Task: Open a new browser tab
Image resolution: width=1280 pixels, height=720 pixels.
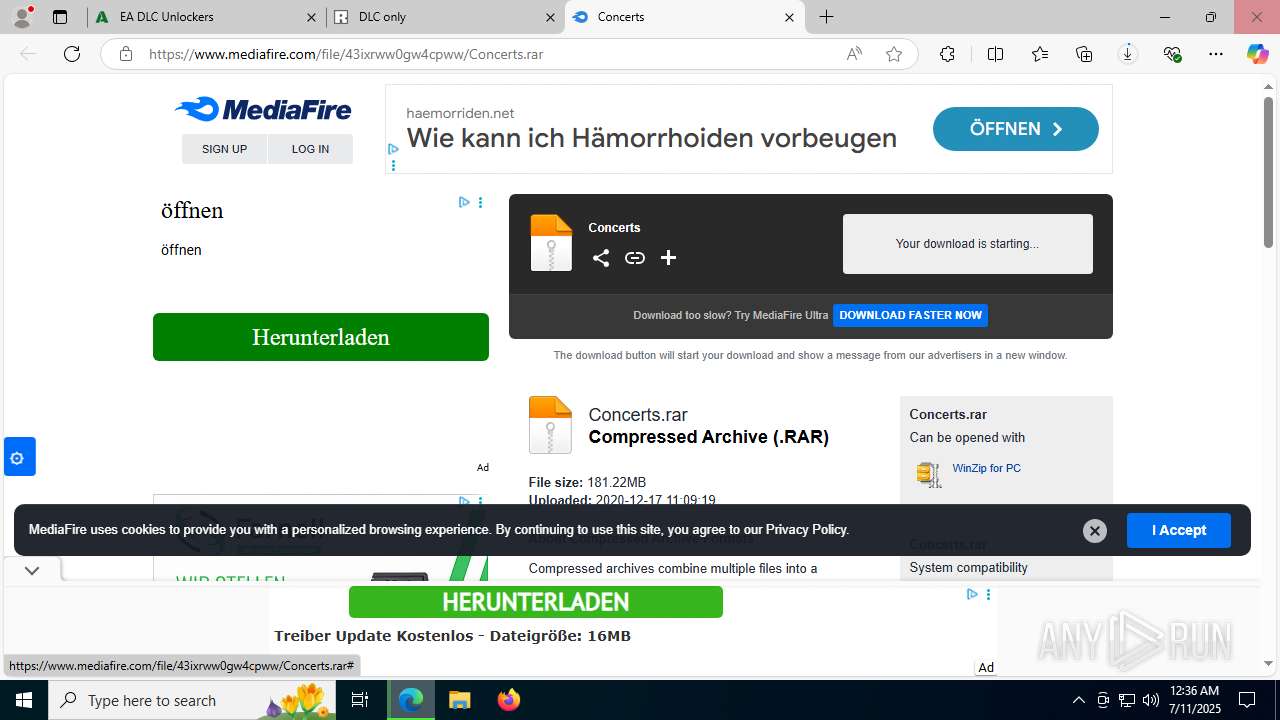Action: click(x=827, y=17)
